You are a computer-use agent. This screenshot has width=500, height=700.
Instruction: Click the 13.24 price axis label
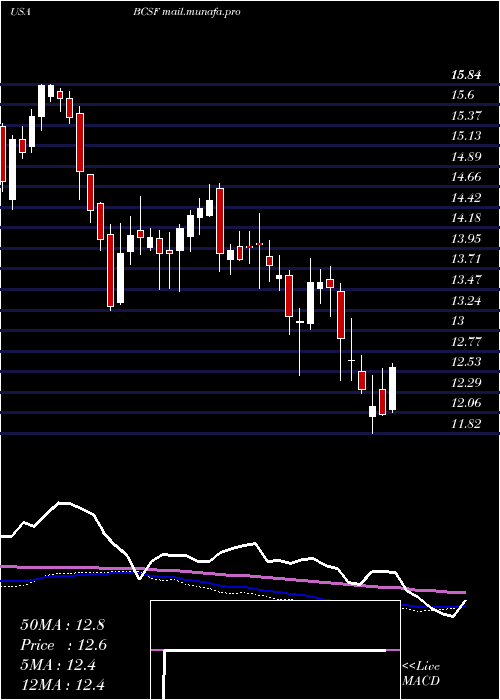(467, 301)
